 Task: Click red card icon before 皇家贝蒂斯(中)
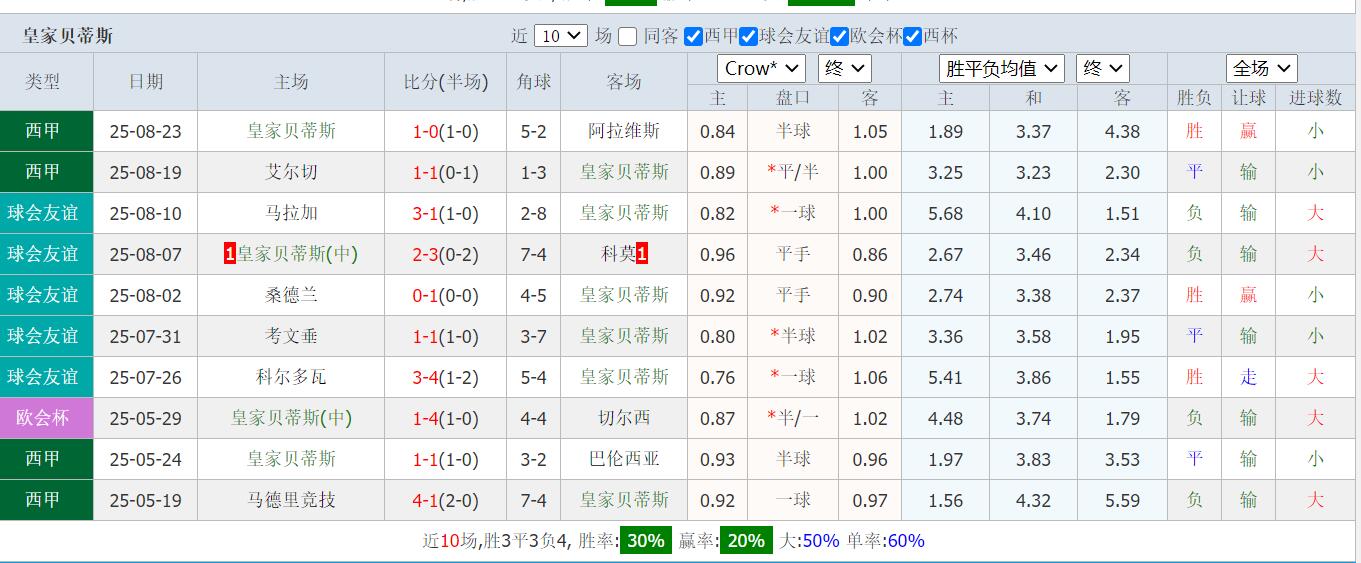tap(230, 254)
